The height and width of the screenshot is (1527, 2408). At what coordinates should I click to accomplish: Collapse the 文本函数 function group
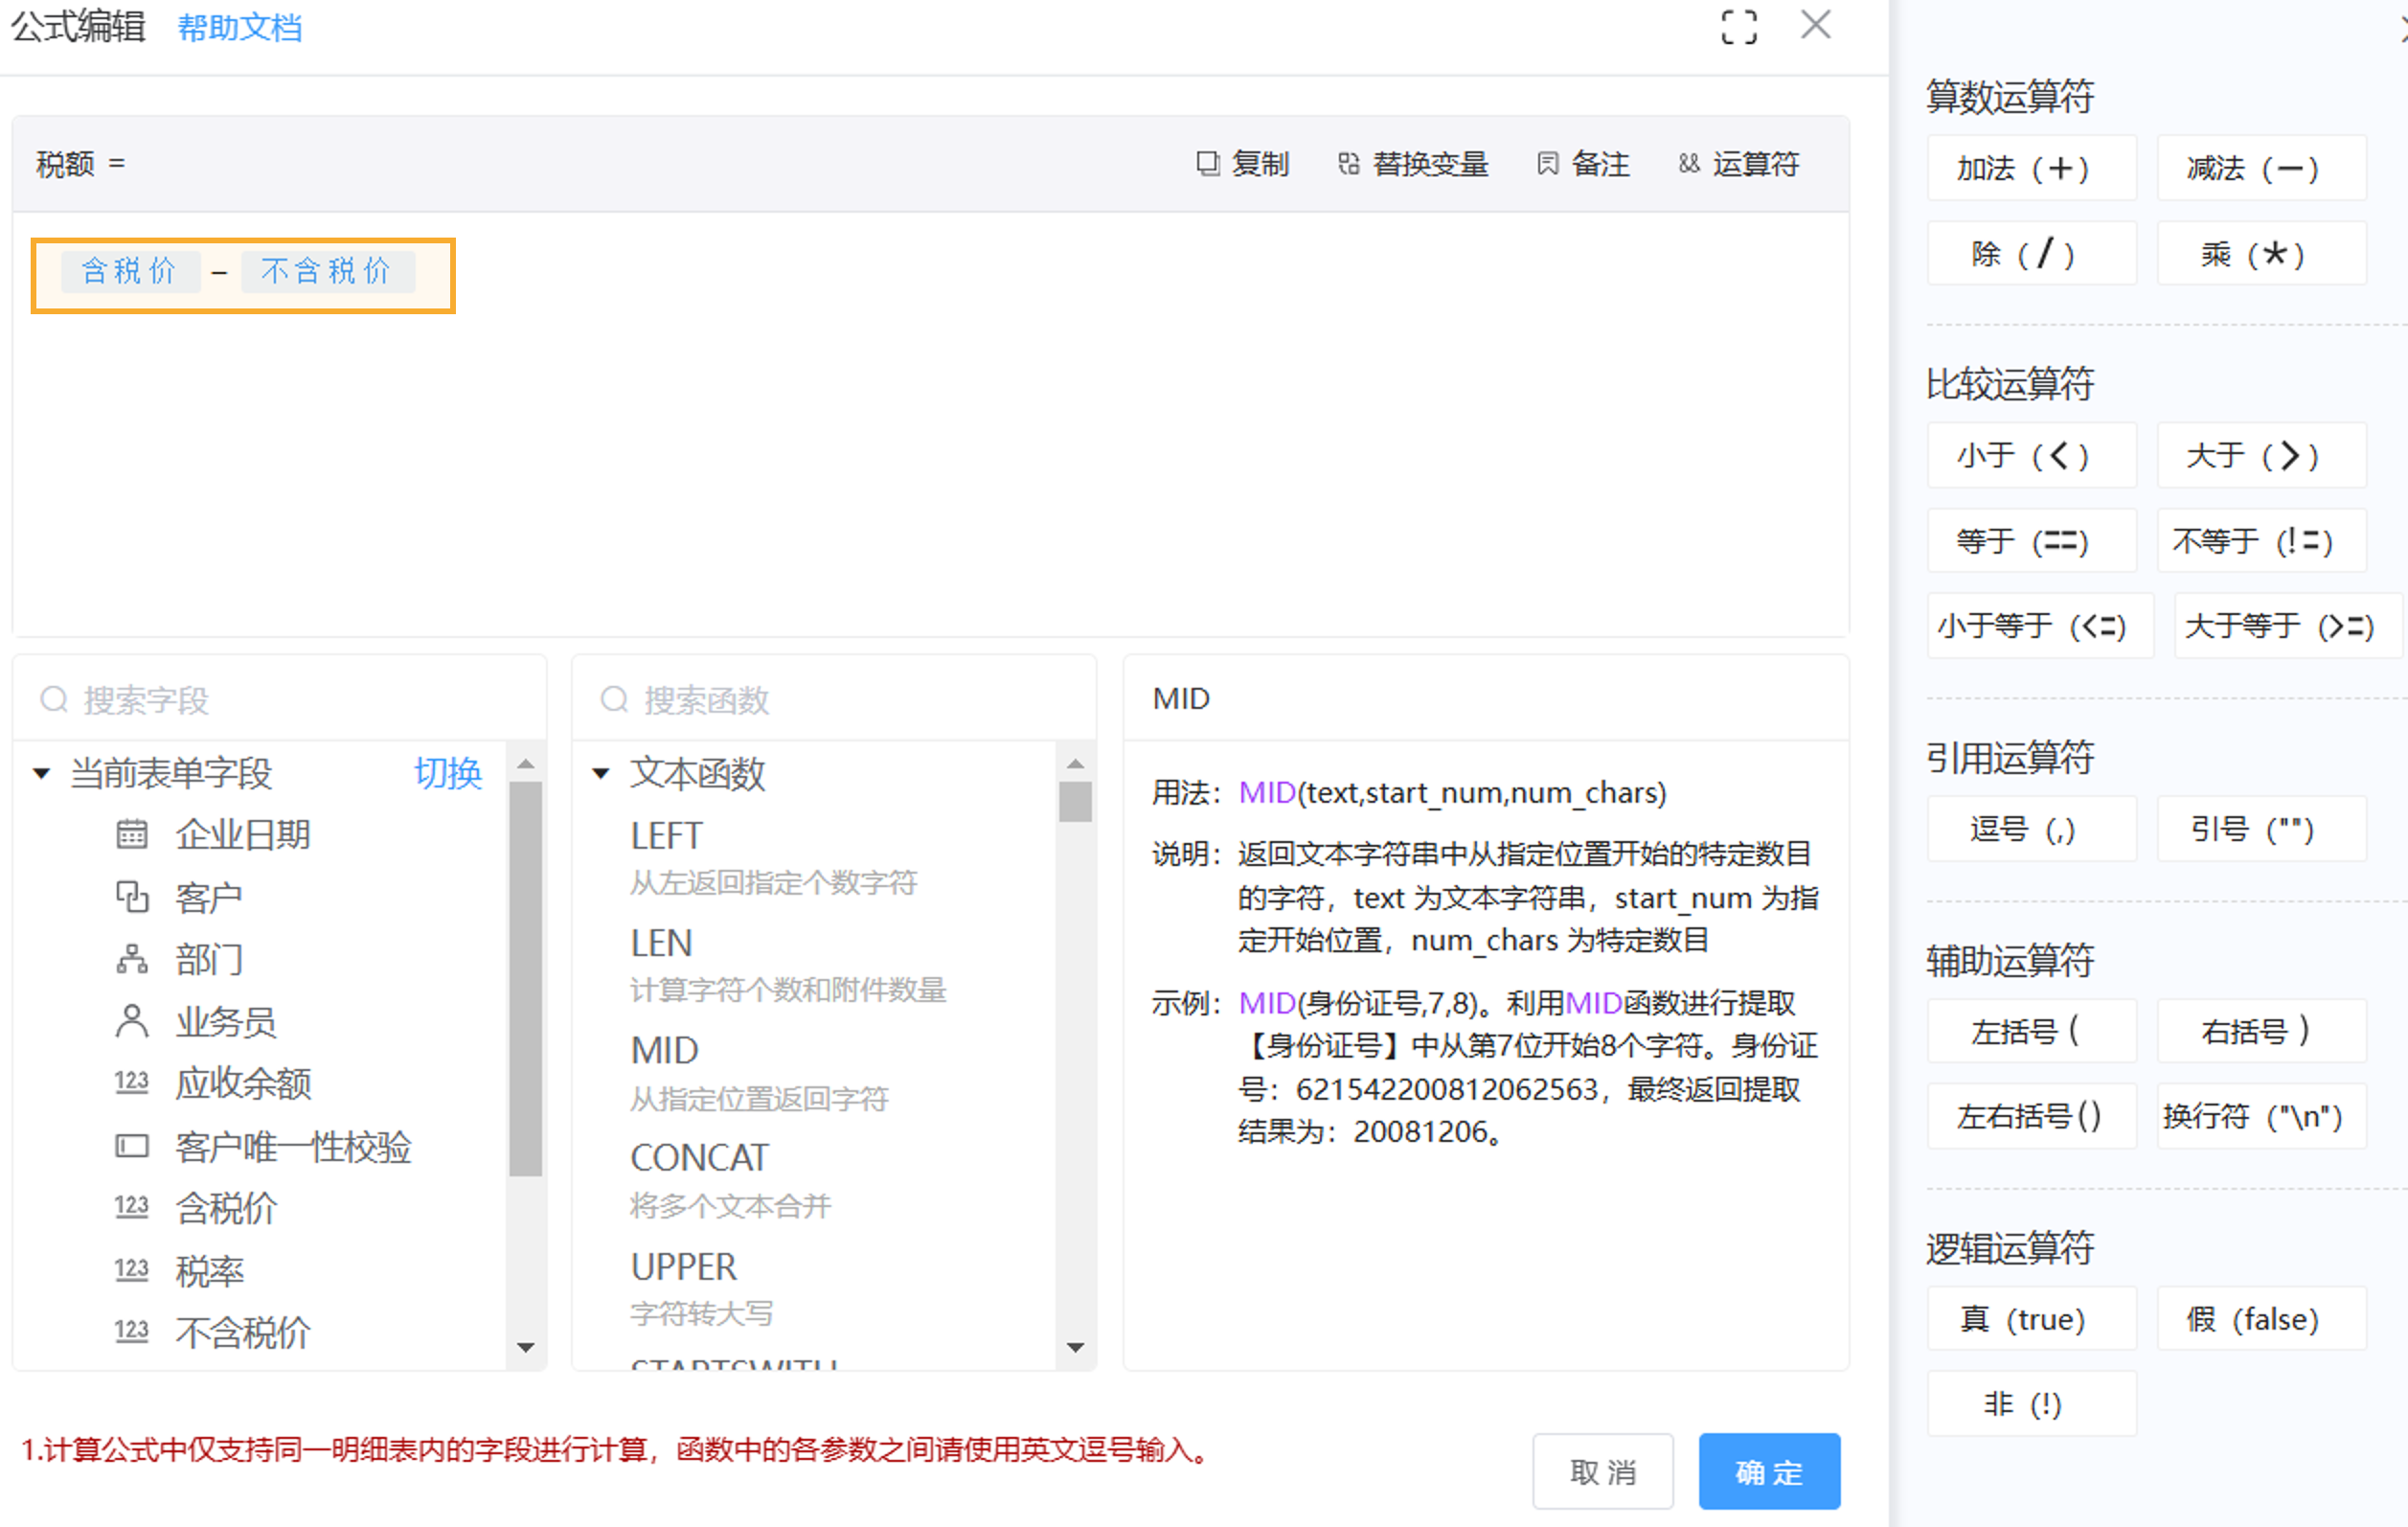point(601,773)
